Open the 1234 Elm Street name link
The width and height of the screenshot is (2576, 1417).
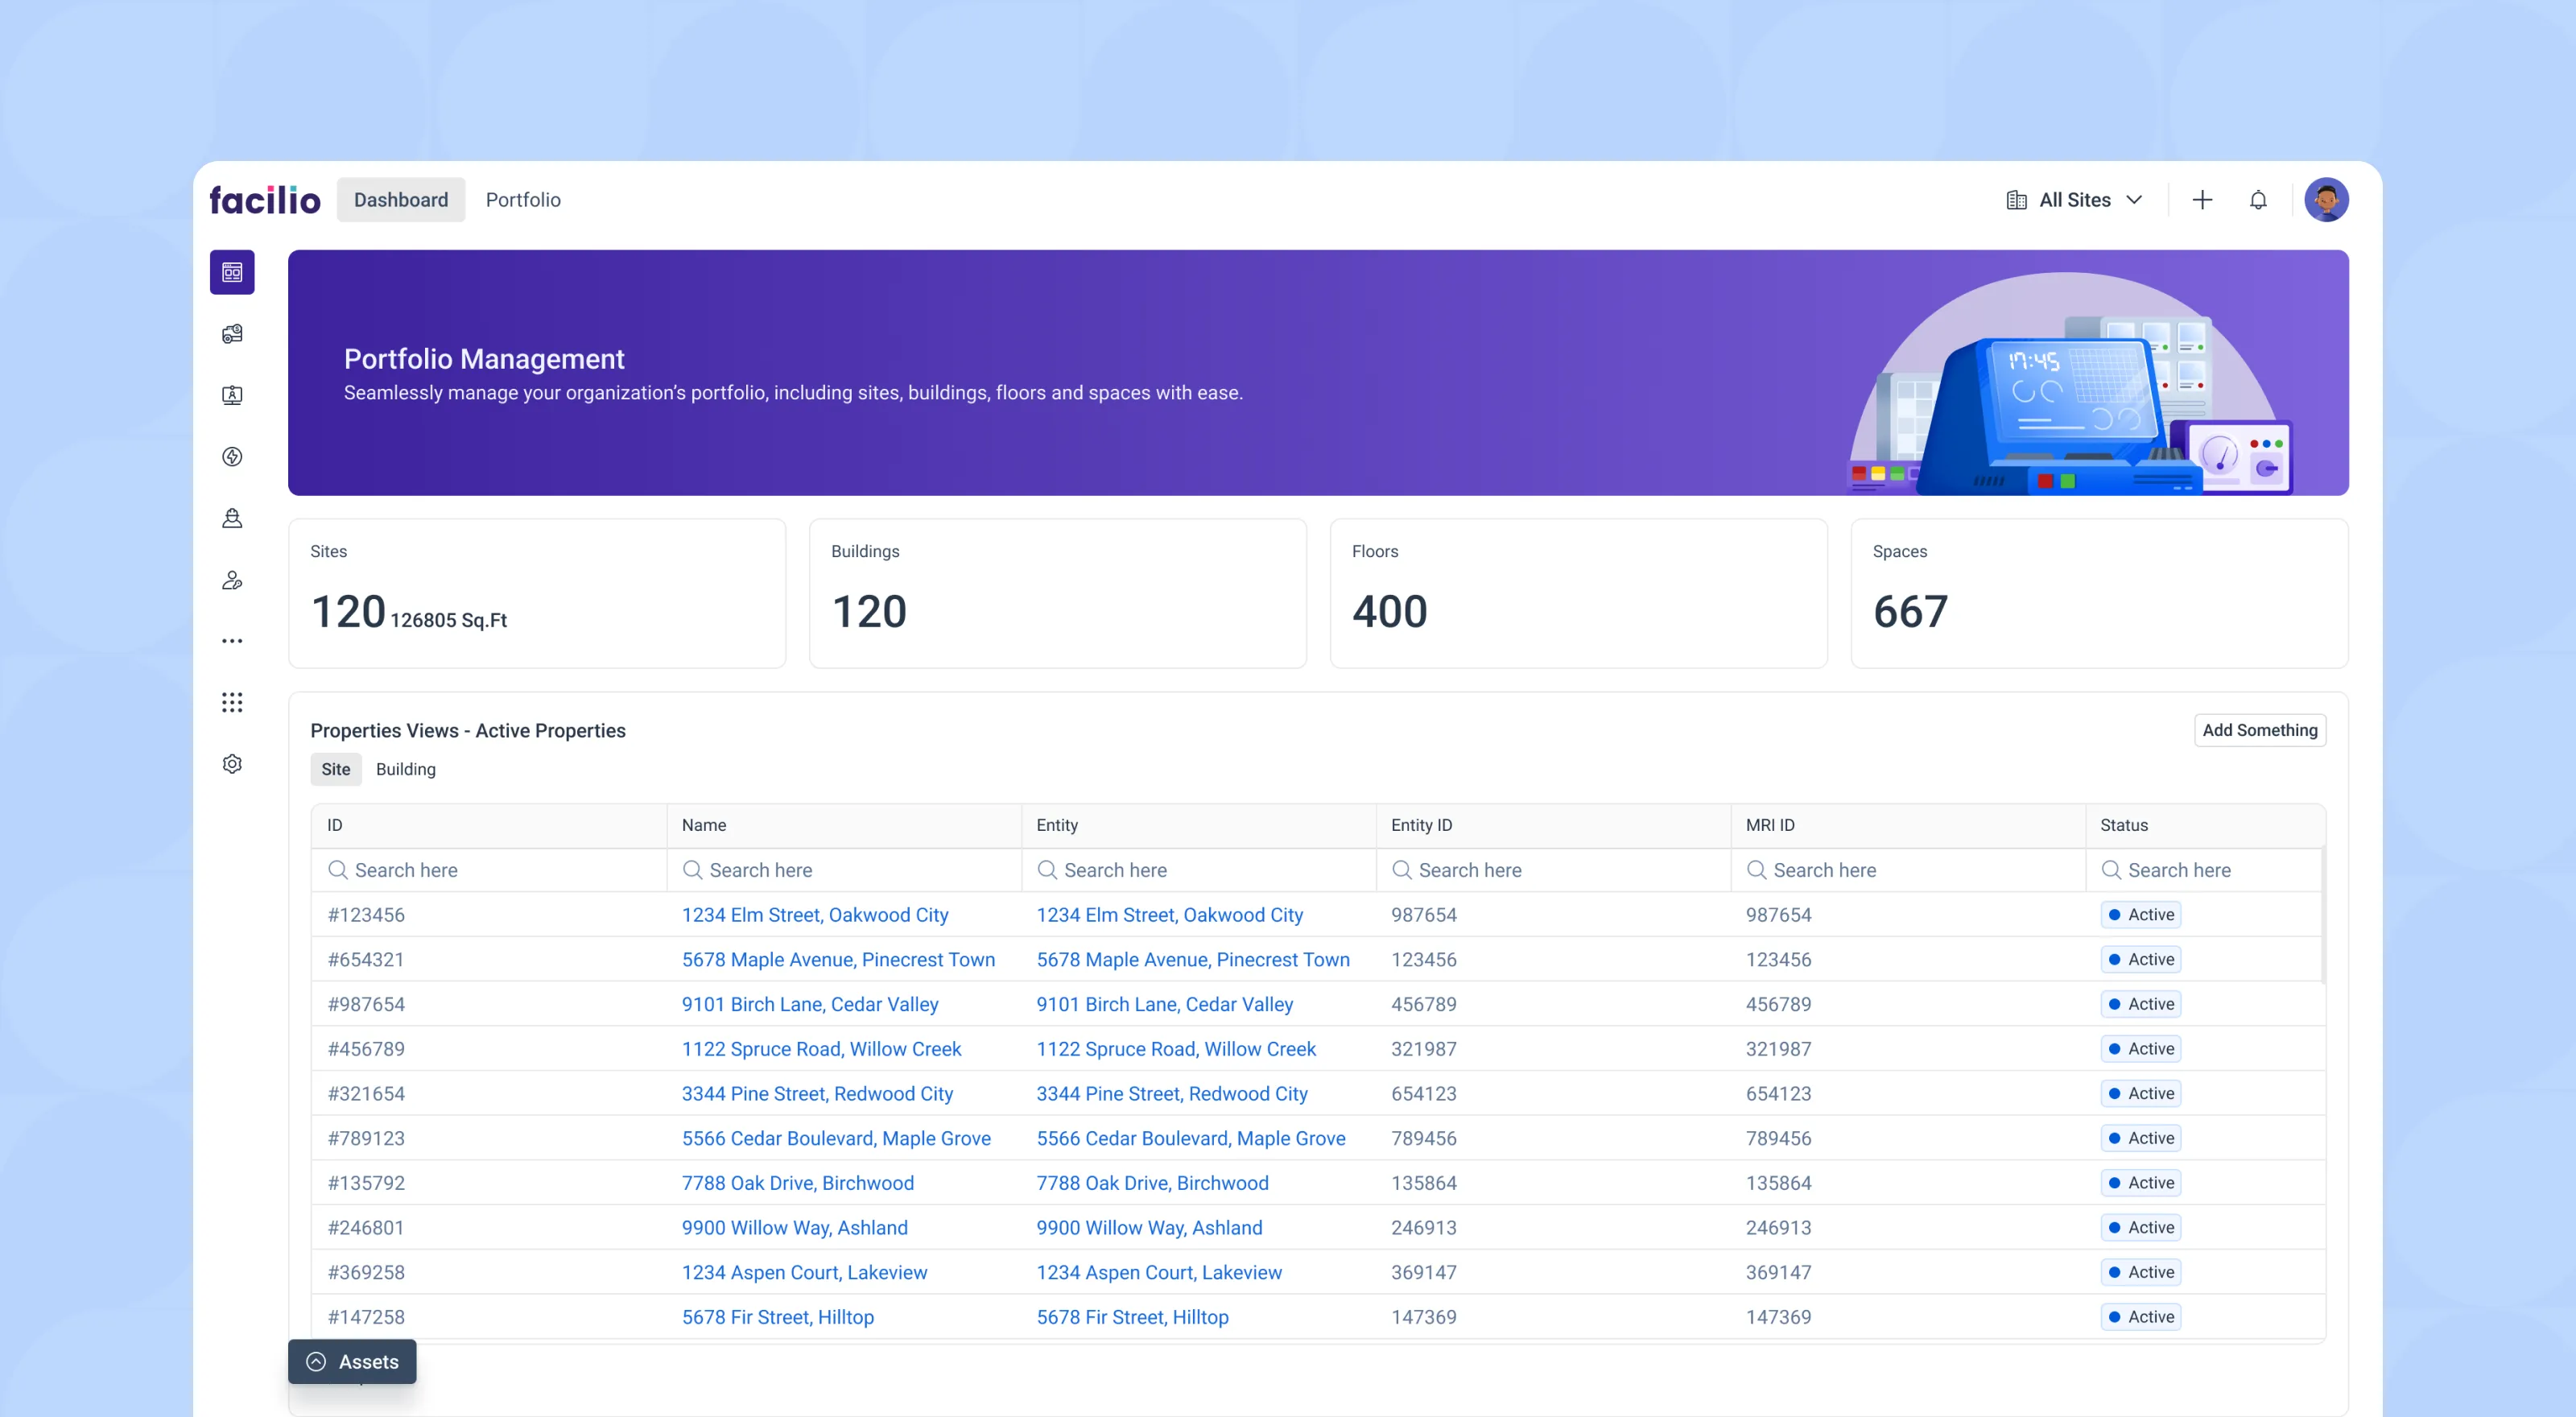click(814, 914)
